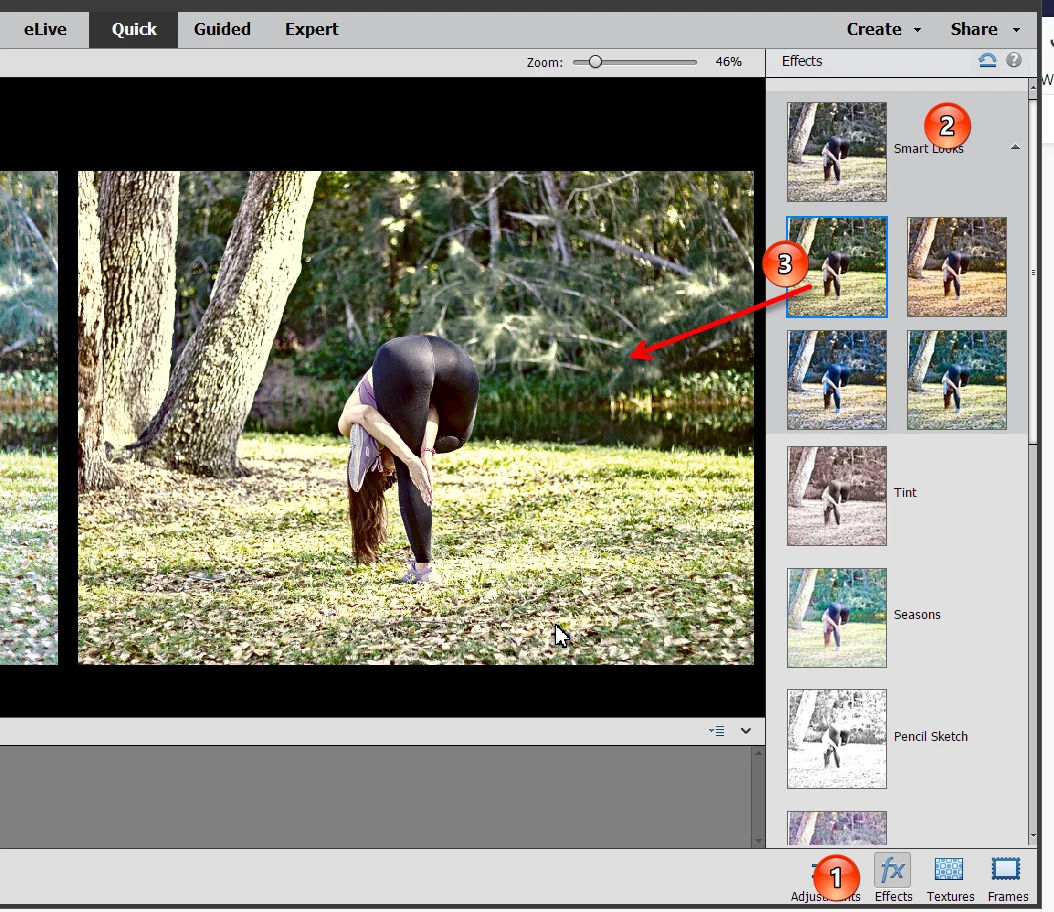The height and width of the screenshot is (912, 1054).
Task: Open the Guided mode tab
Action: point(222,30)
